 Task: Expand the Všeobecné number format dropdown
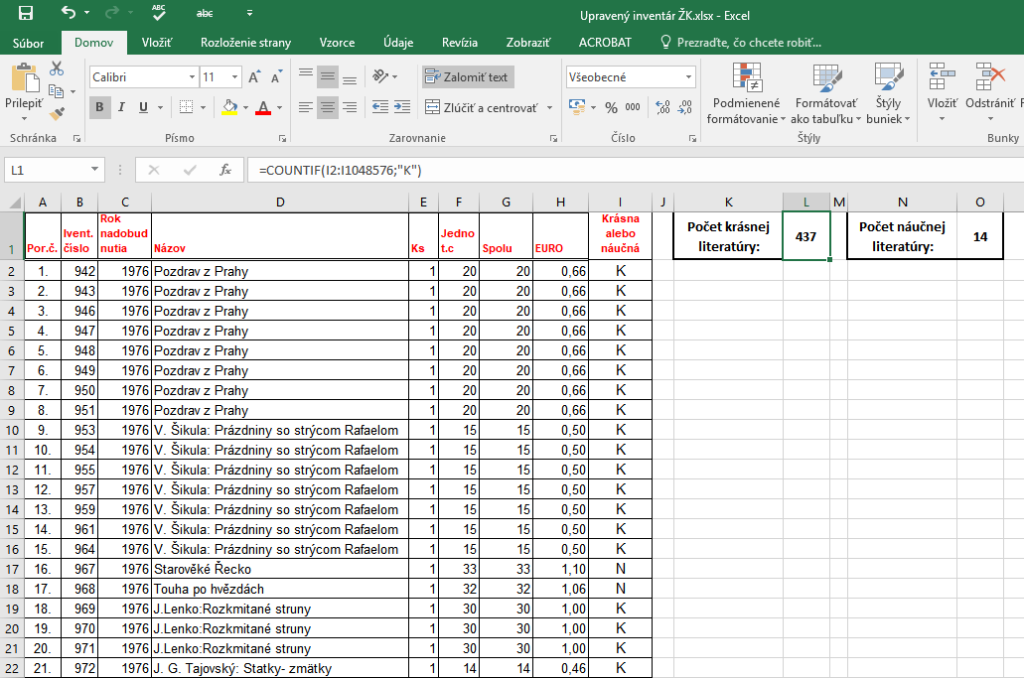689,77
